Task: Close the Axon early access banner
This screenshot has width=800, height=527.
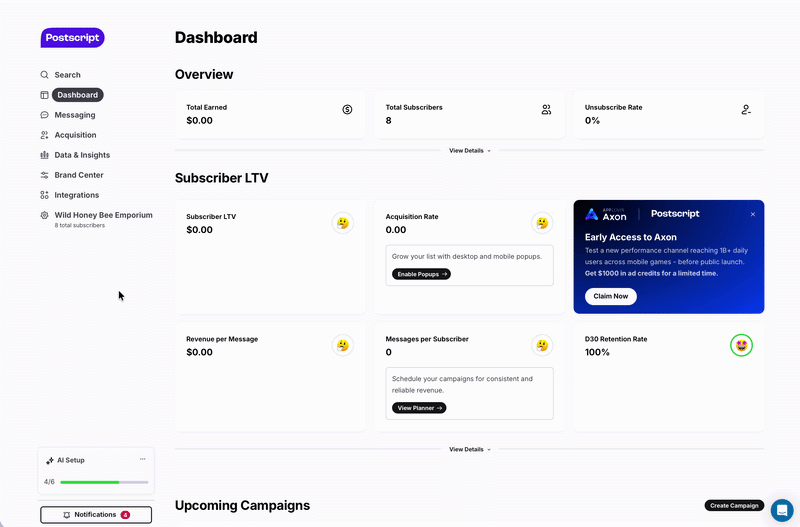Action: [x=753, y=214]
